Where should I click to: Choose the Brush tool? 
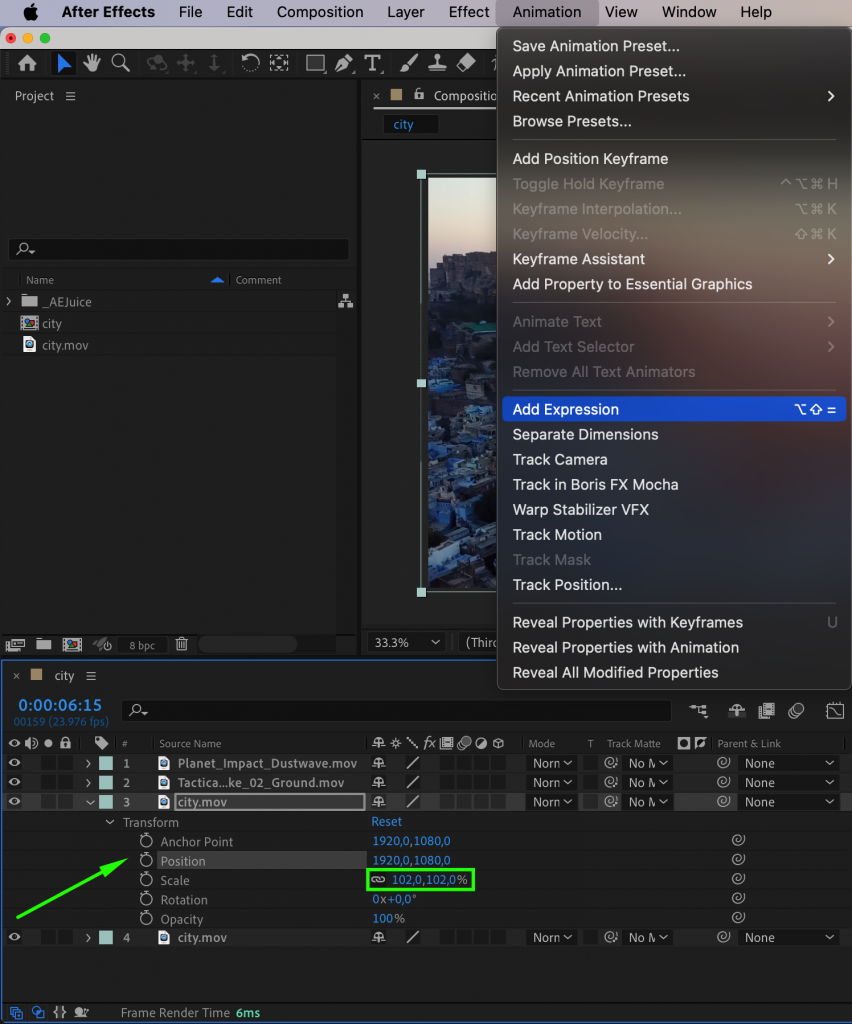point(408,63)
